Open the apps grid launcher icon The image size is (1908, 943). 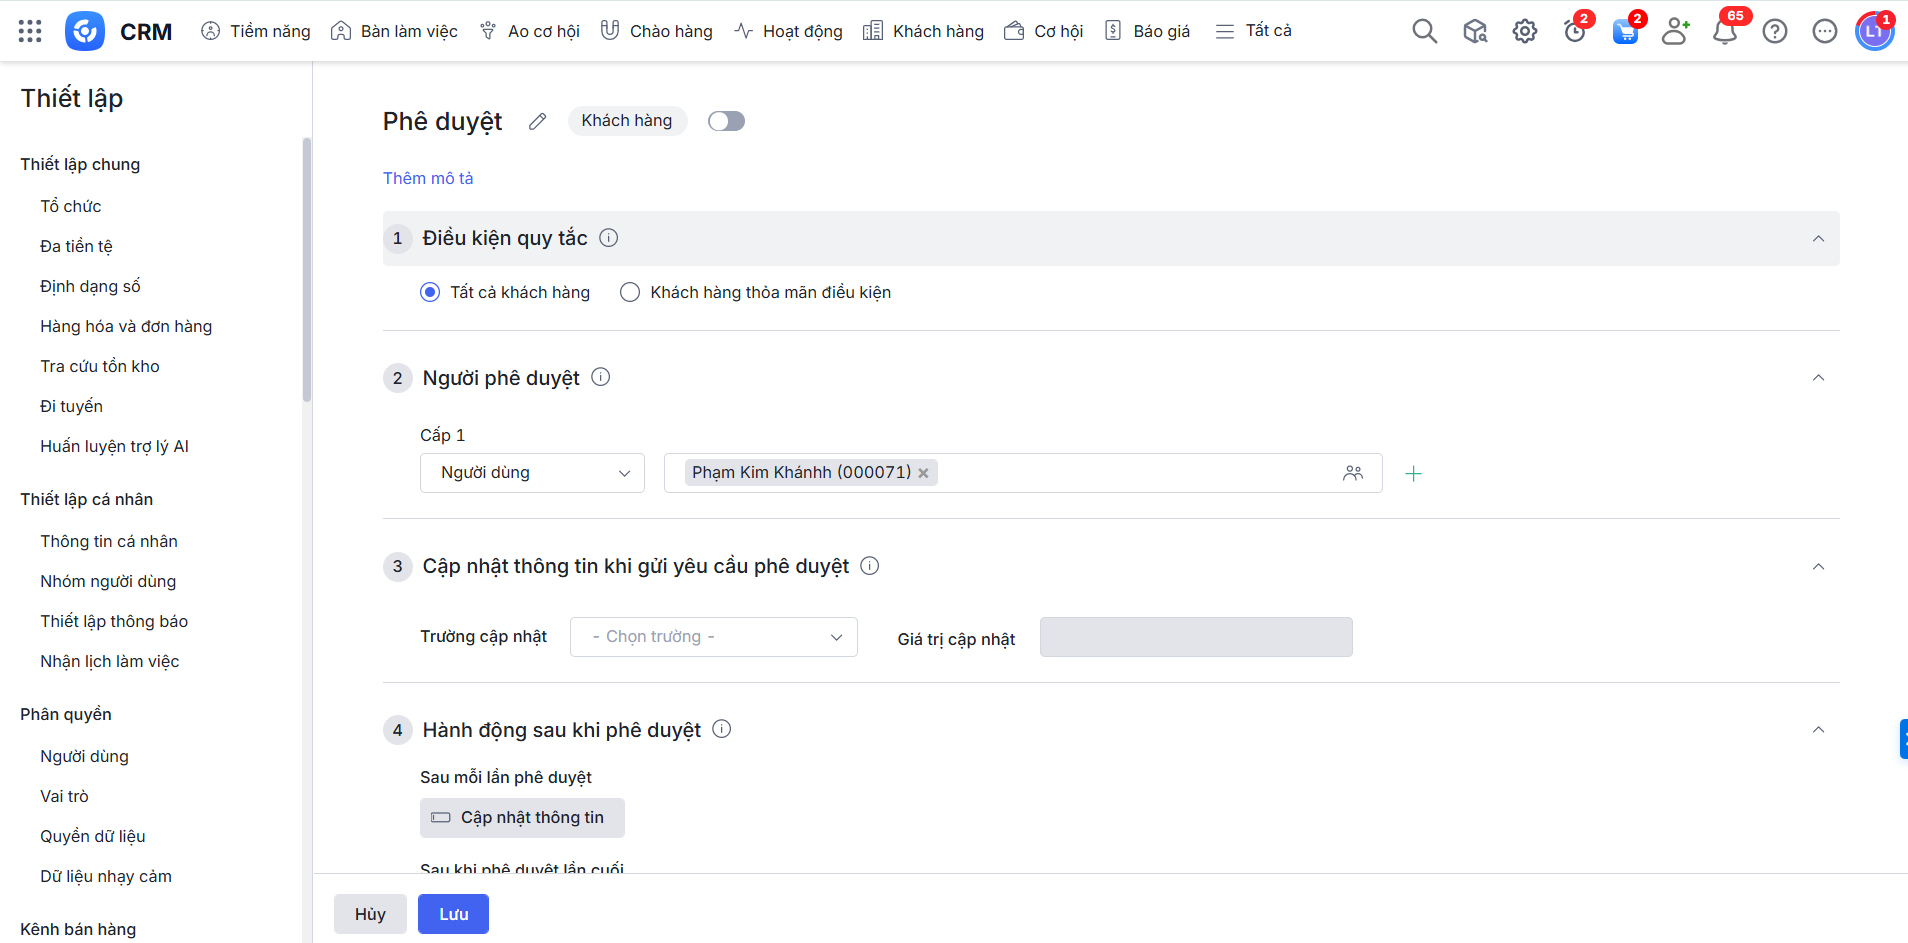30,31
